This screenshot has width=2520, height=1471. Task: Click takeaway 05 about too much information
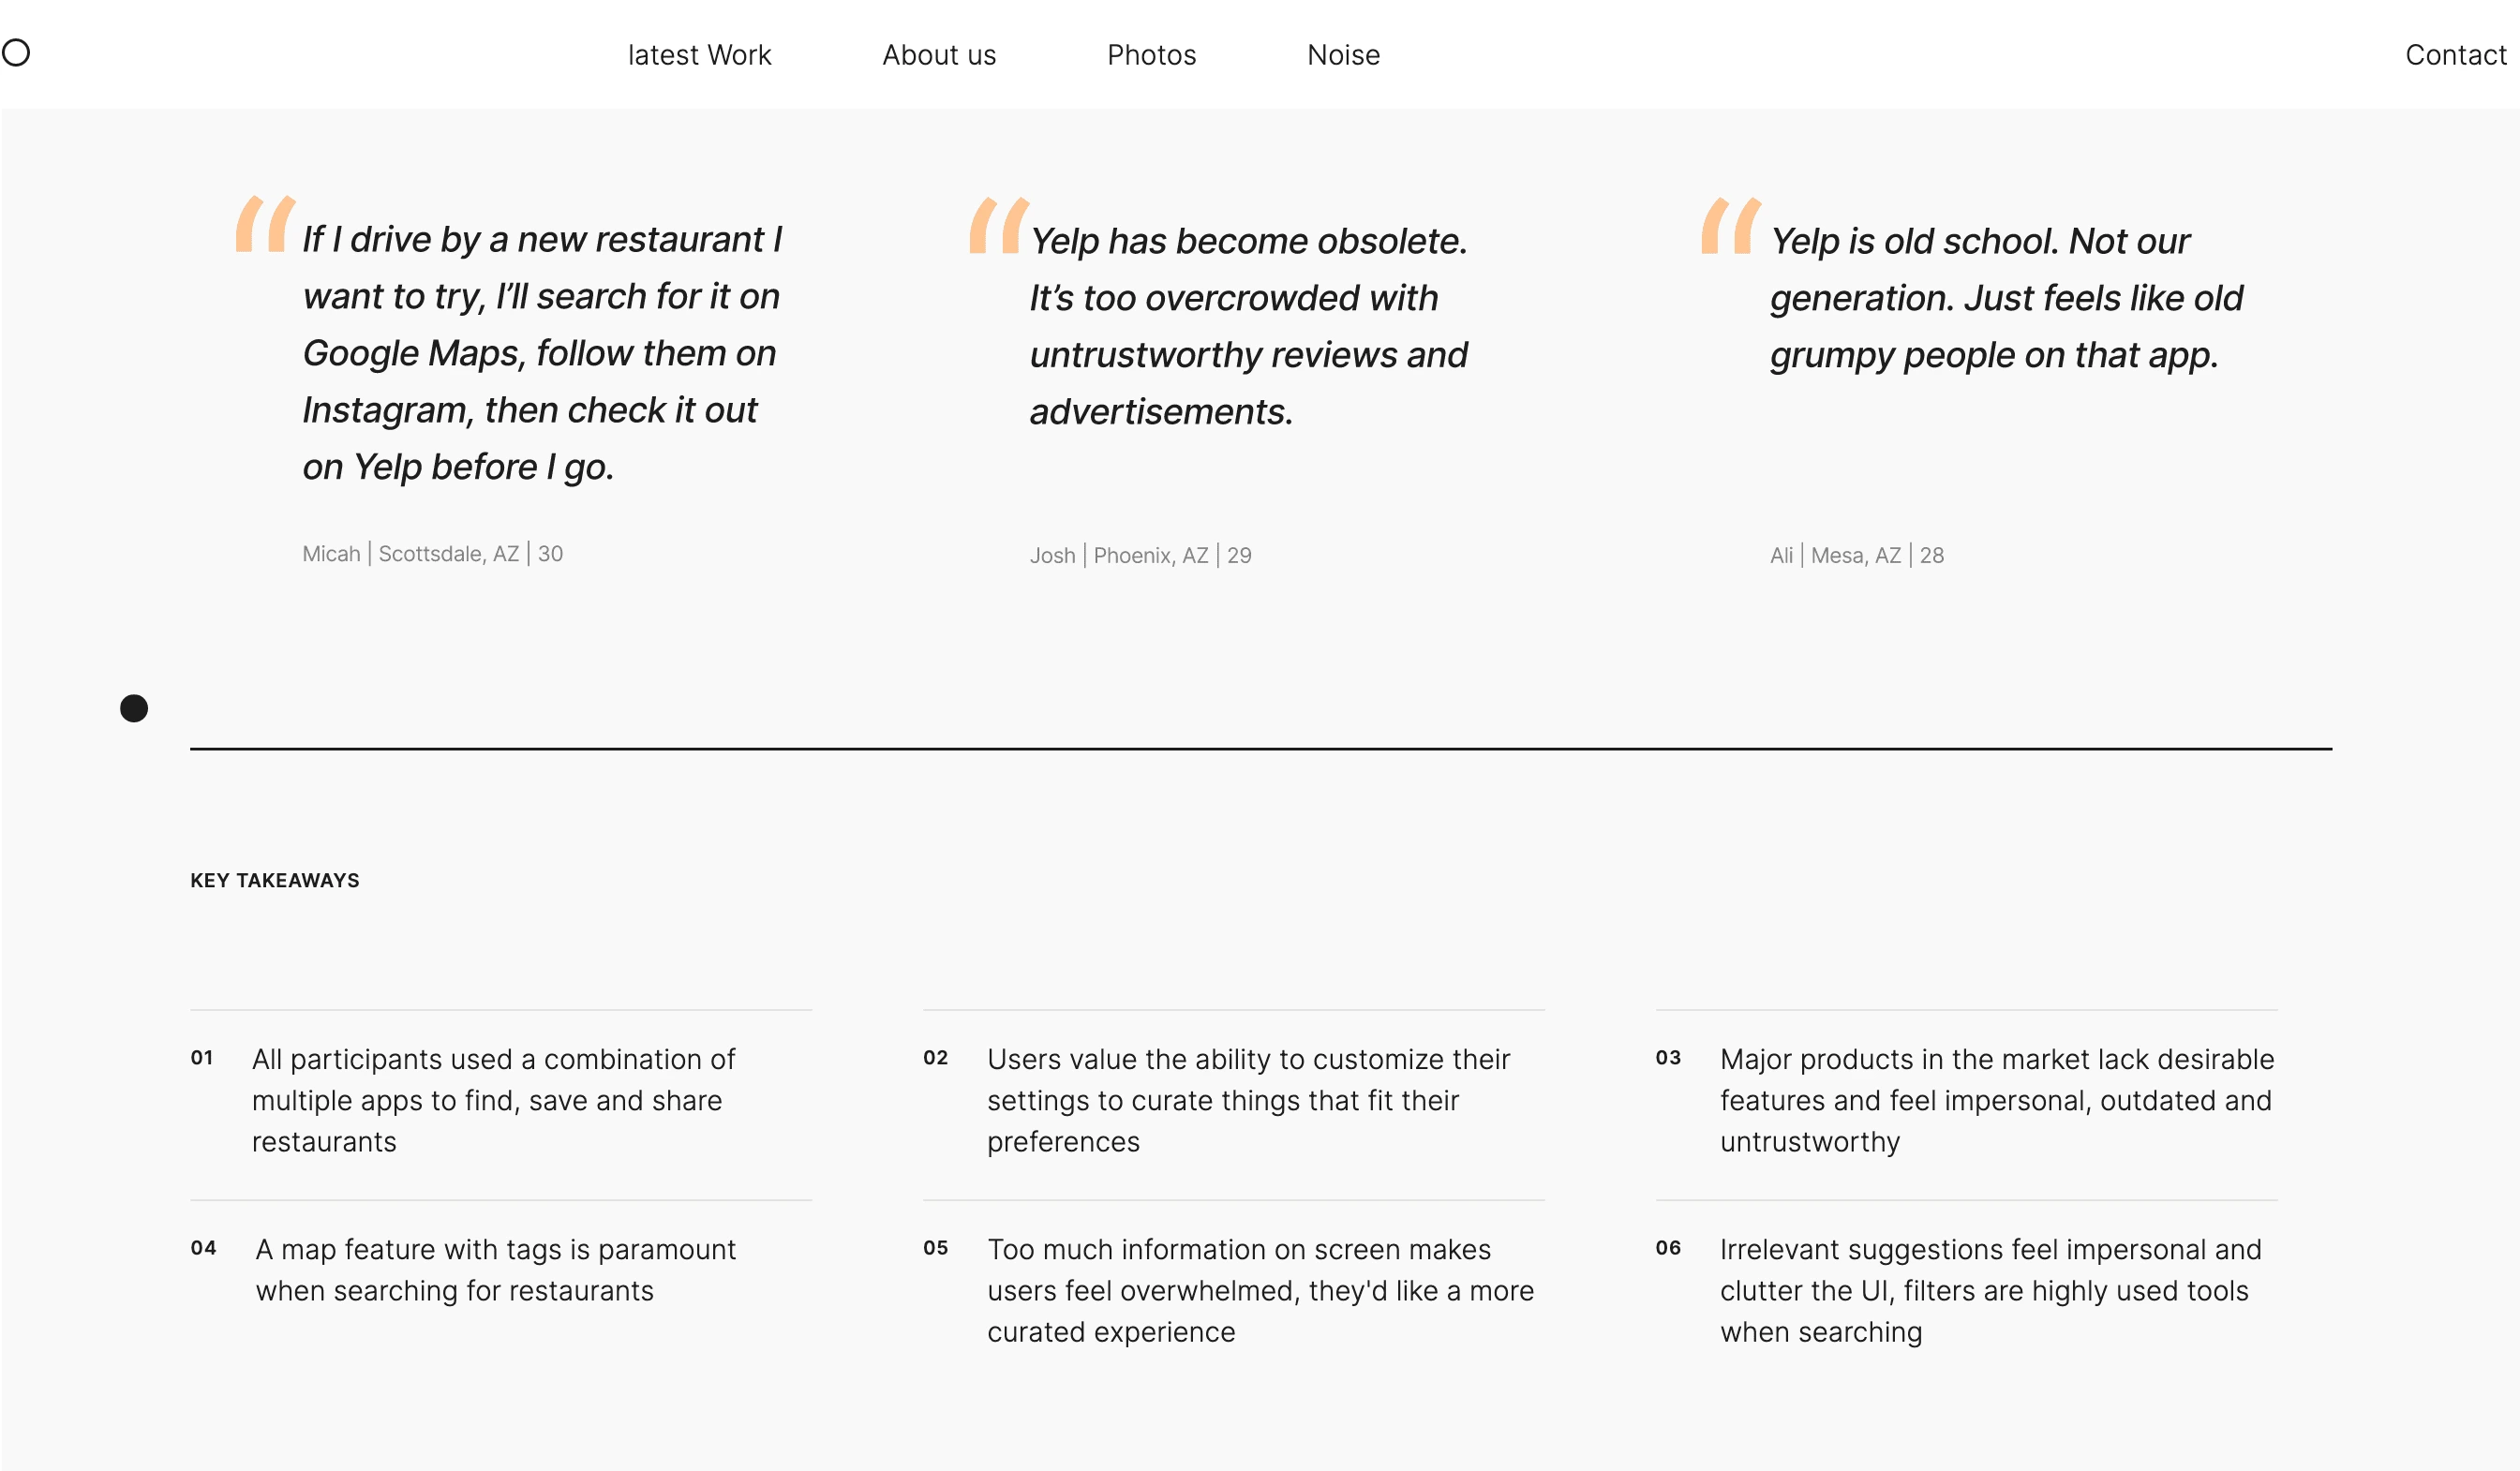click(1234, 1290)
